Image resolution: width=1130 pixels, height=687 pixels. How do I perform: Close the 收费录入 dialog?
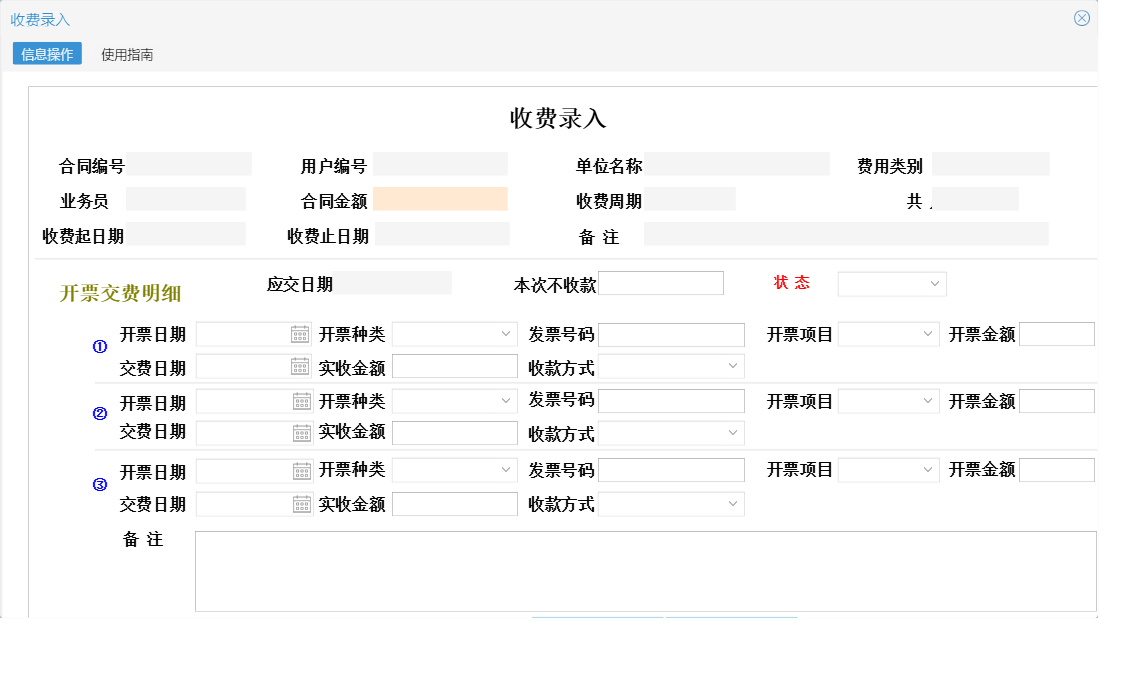[x=1080, y=17]
